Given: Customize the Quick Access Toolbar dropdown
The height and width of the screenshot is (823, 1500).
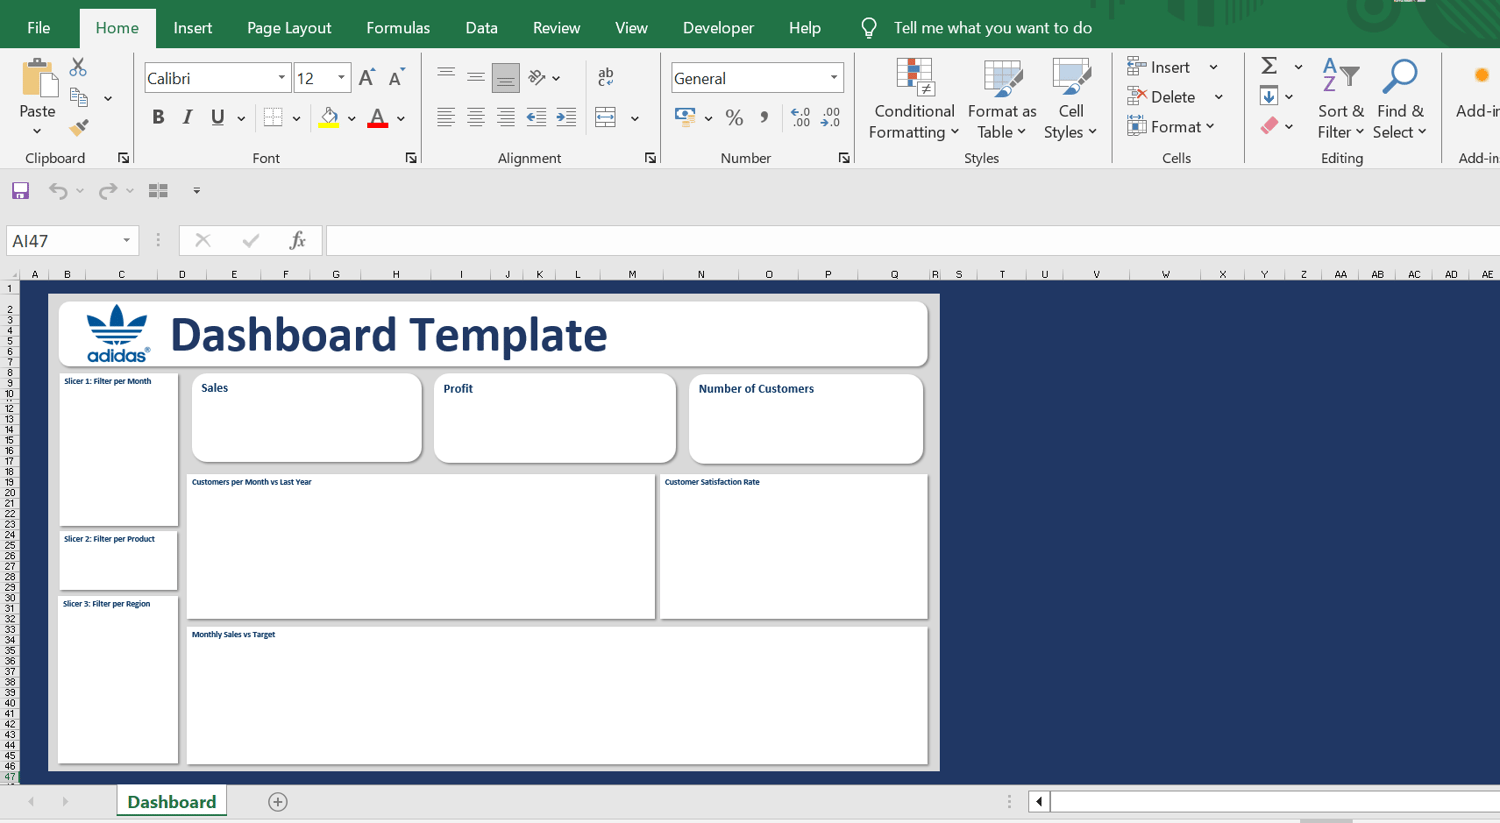Looking at the screenshot, I should coord(196,191).
